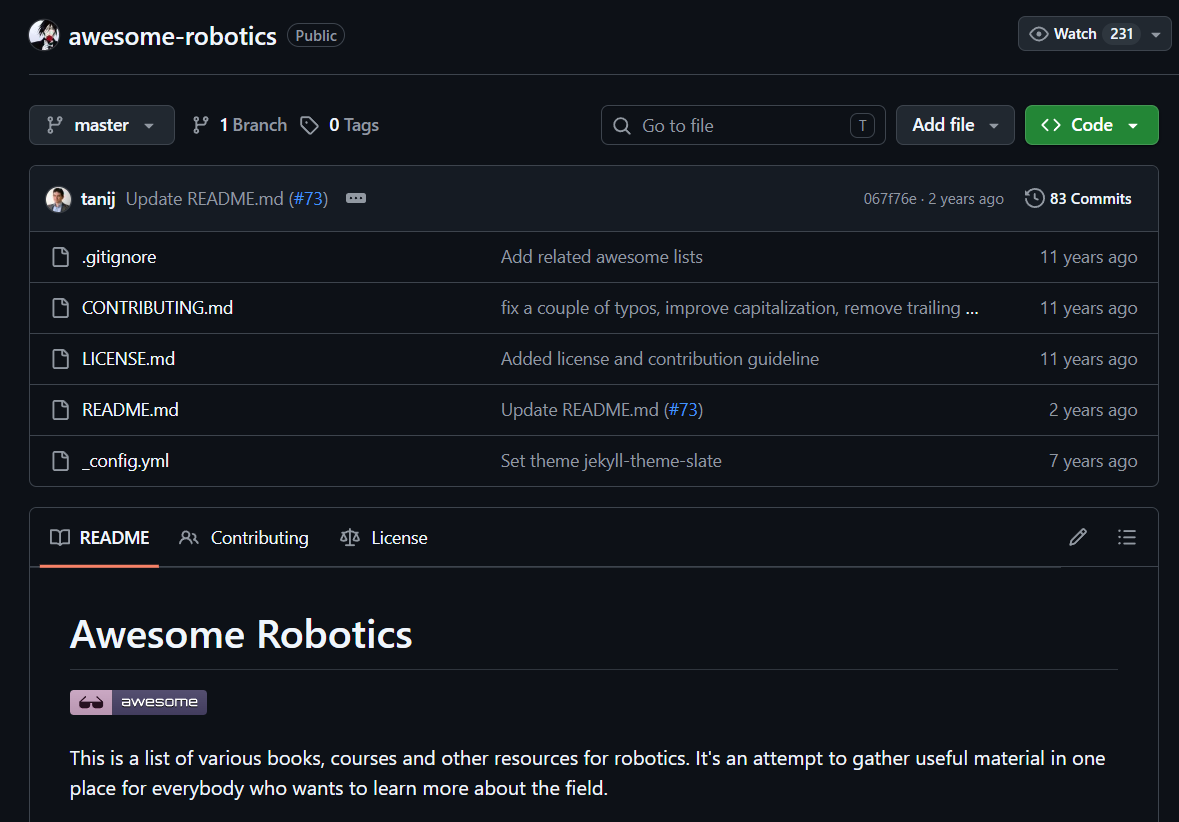Image resolution: width=1179 pixels, height=822 pixels.
Task: Click '2 years ago' in the README.md row
Action: click(x=1093, y=410)
